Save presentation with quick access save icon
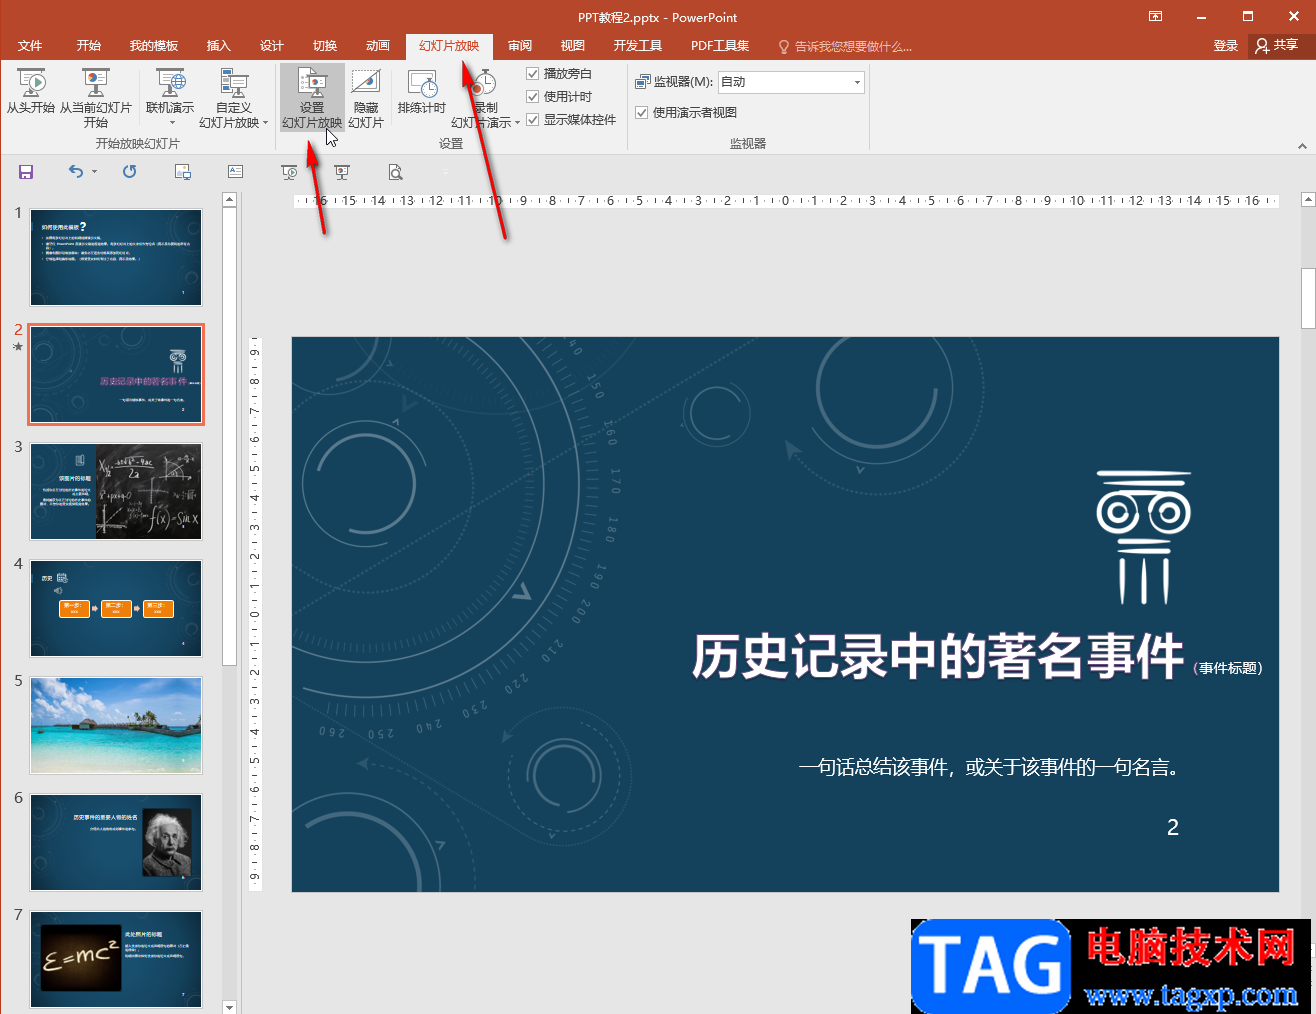The width and height of the screenshot is (1316, 1014). click(x=26, y=172)
